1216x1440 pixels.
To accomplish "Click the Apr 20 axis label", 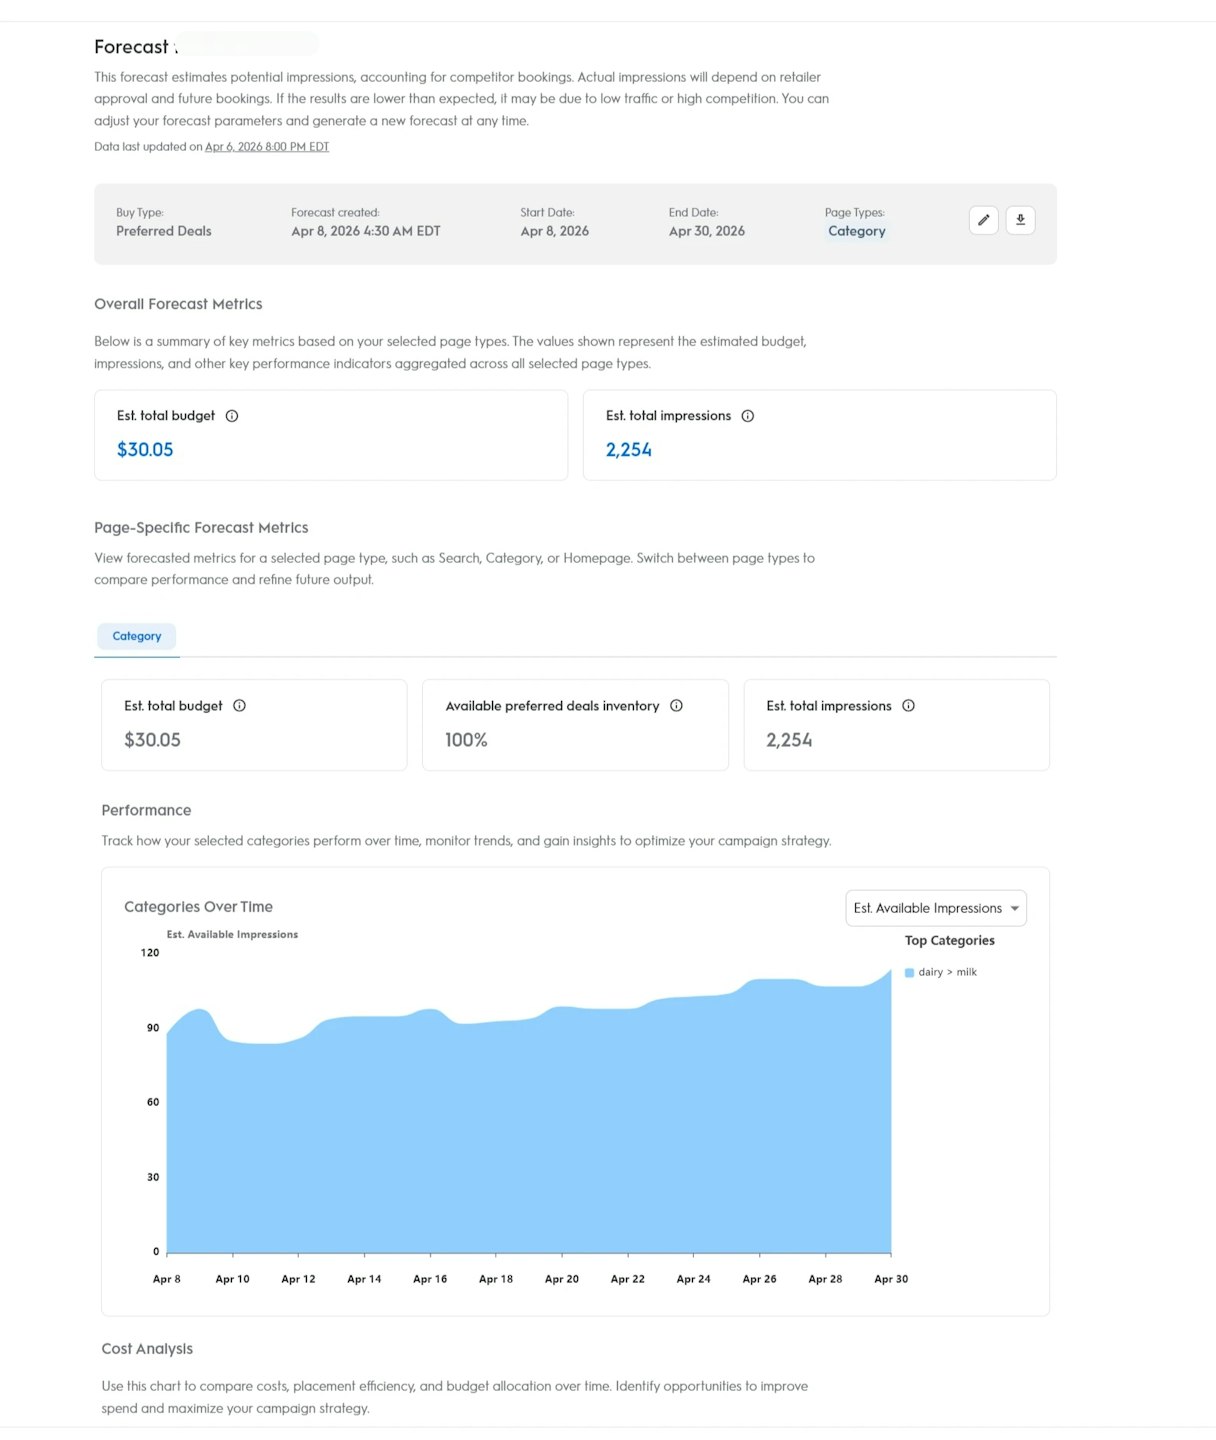I will [562, 1279].
